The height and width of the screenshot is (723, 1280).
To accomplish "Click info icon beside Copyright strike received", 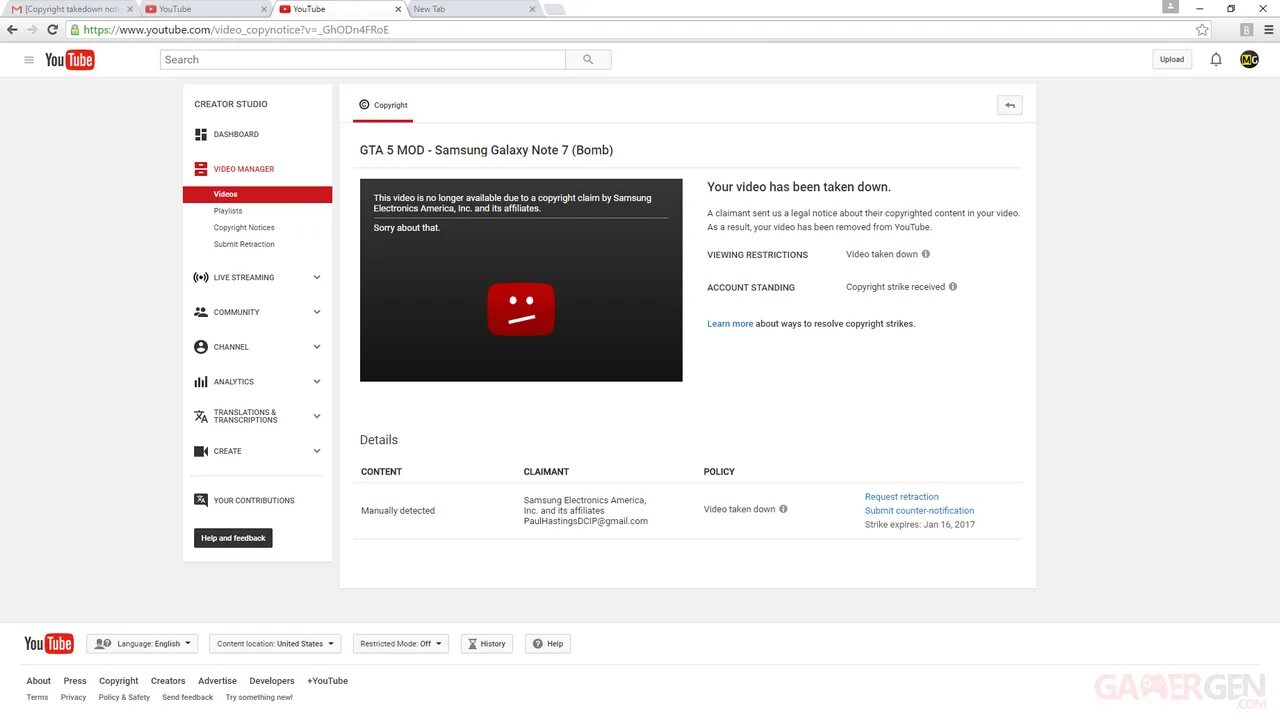I will click(953, 286).
